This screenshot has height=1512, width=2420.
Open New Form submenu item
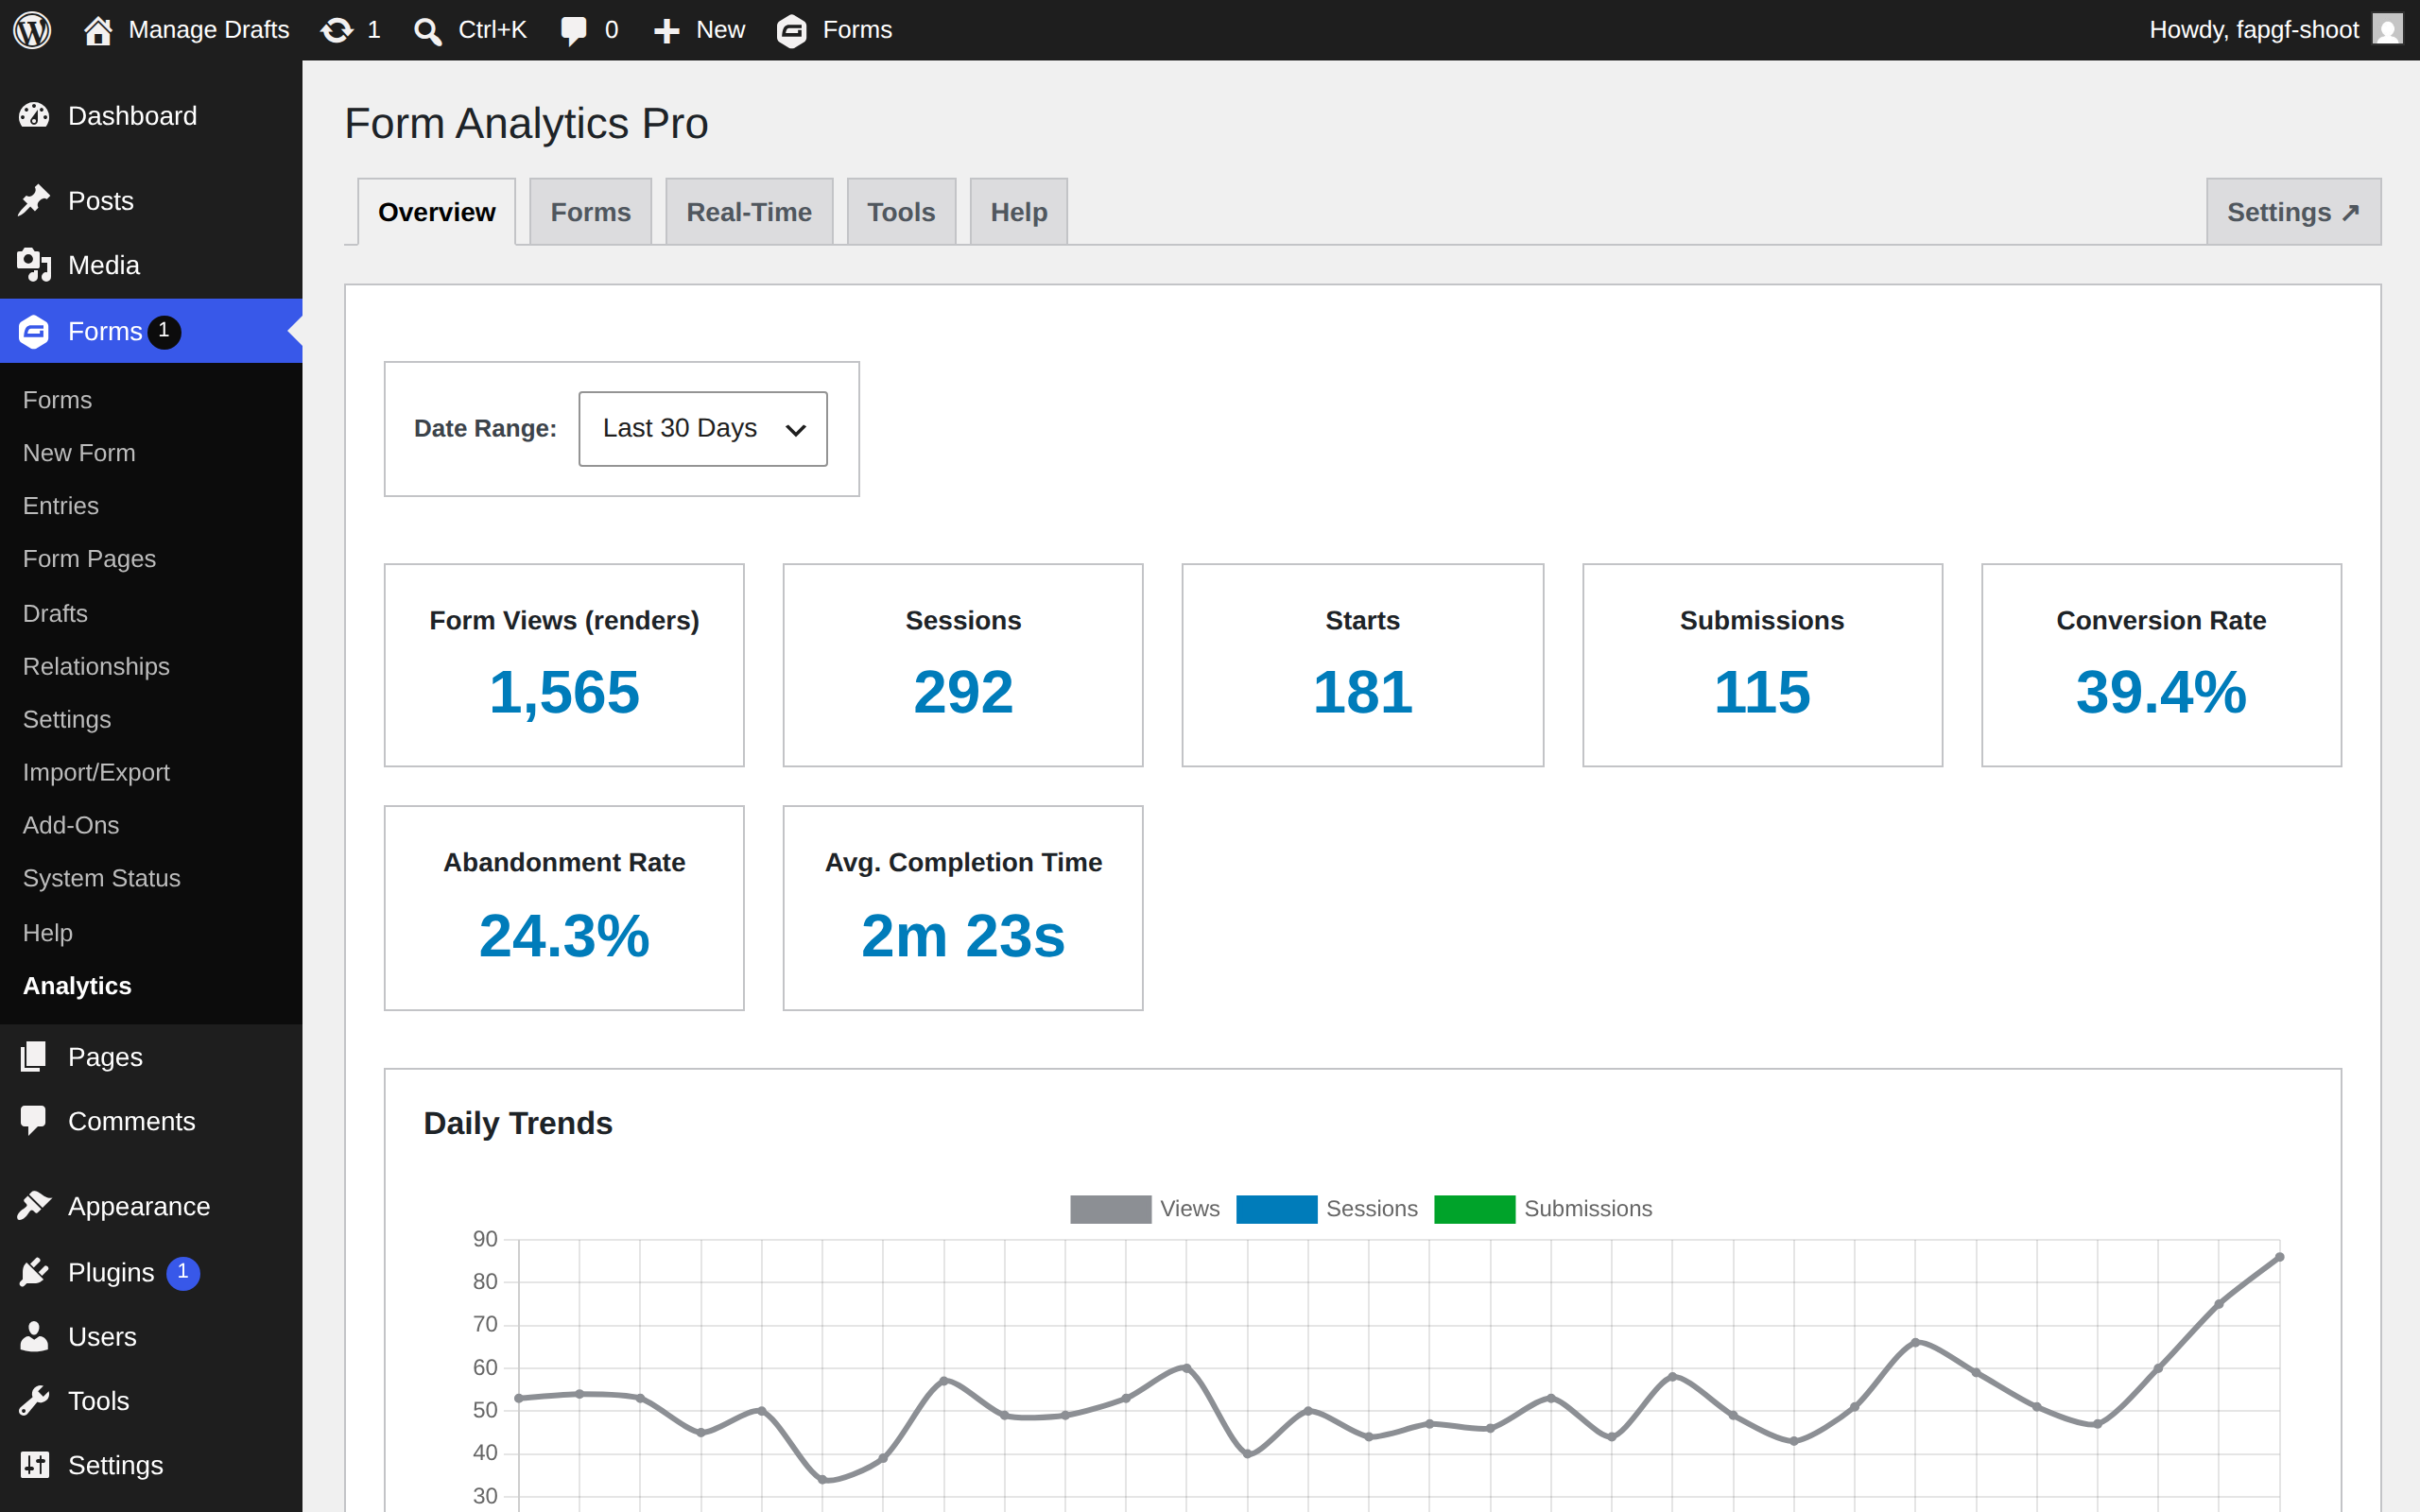coord(78,453)
